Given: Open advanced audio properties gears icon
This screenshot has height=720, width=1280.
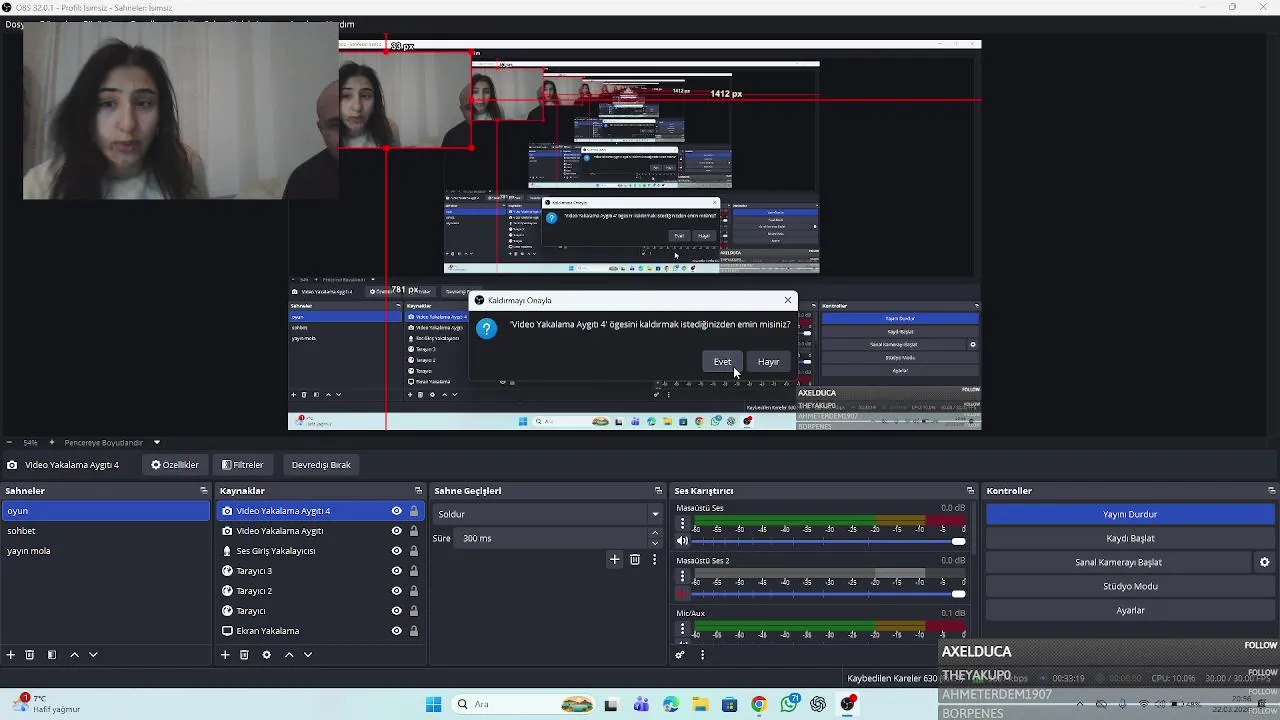Looking at the screenshot, I should pos(680,655).
